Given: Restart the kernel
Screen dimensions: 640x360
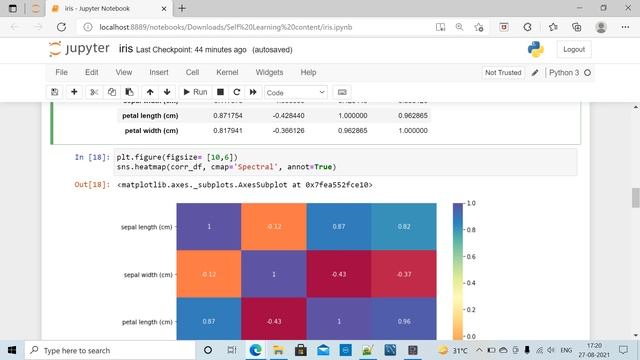Looking at the screenshot, I should [236, 92].
